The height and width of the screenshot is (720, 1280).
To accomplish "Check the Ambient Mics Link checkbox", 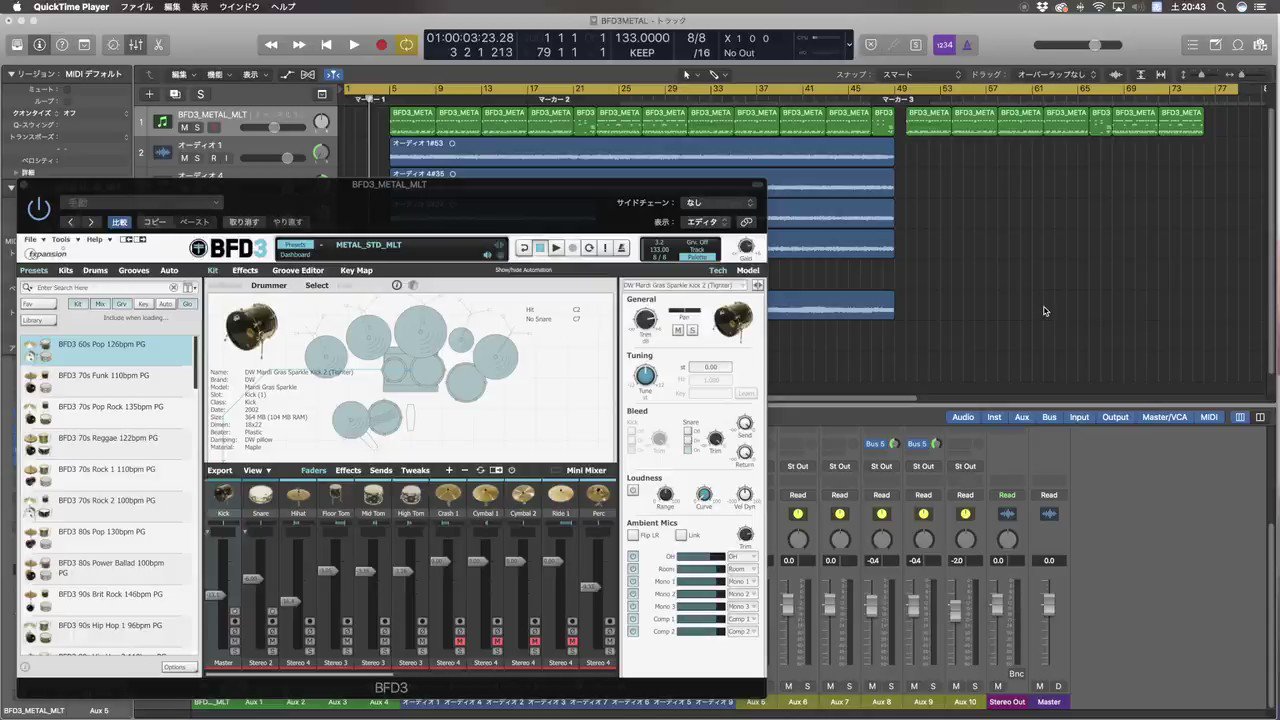I will point(681,535).
